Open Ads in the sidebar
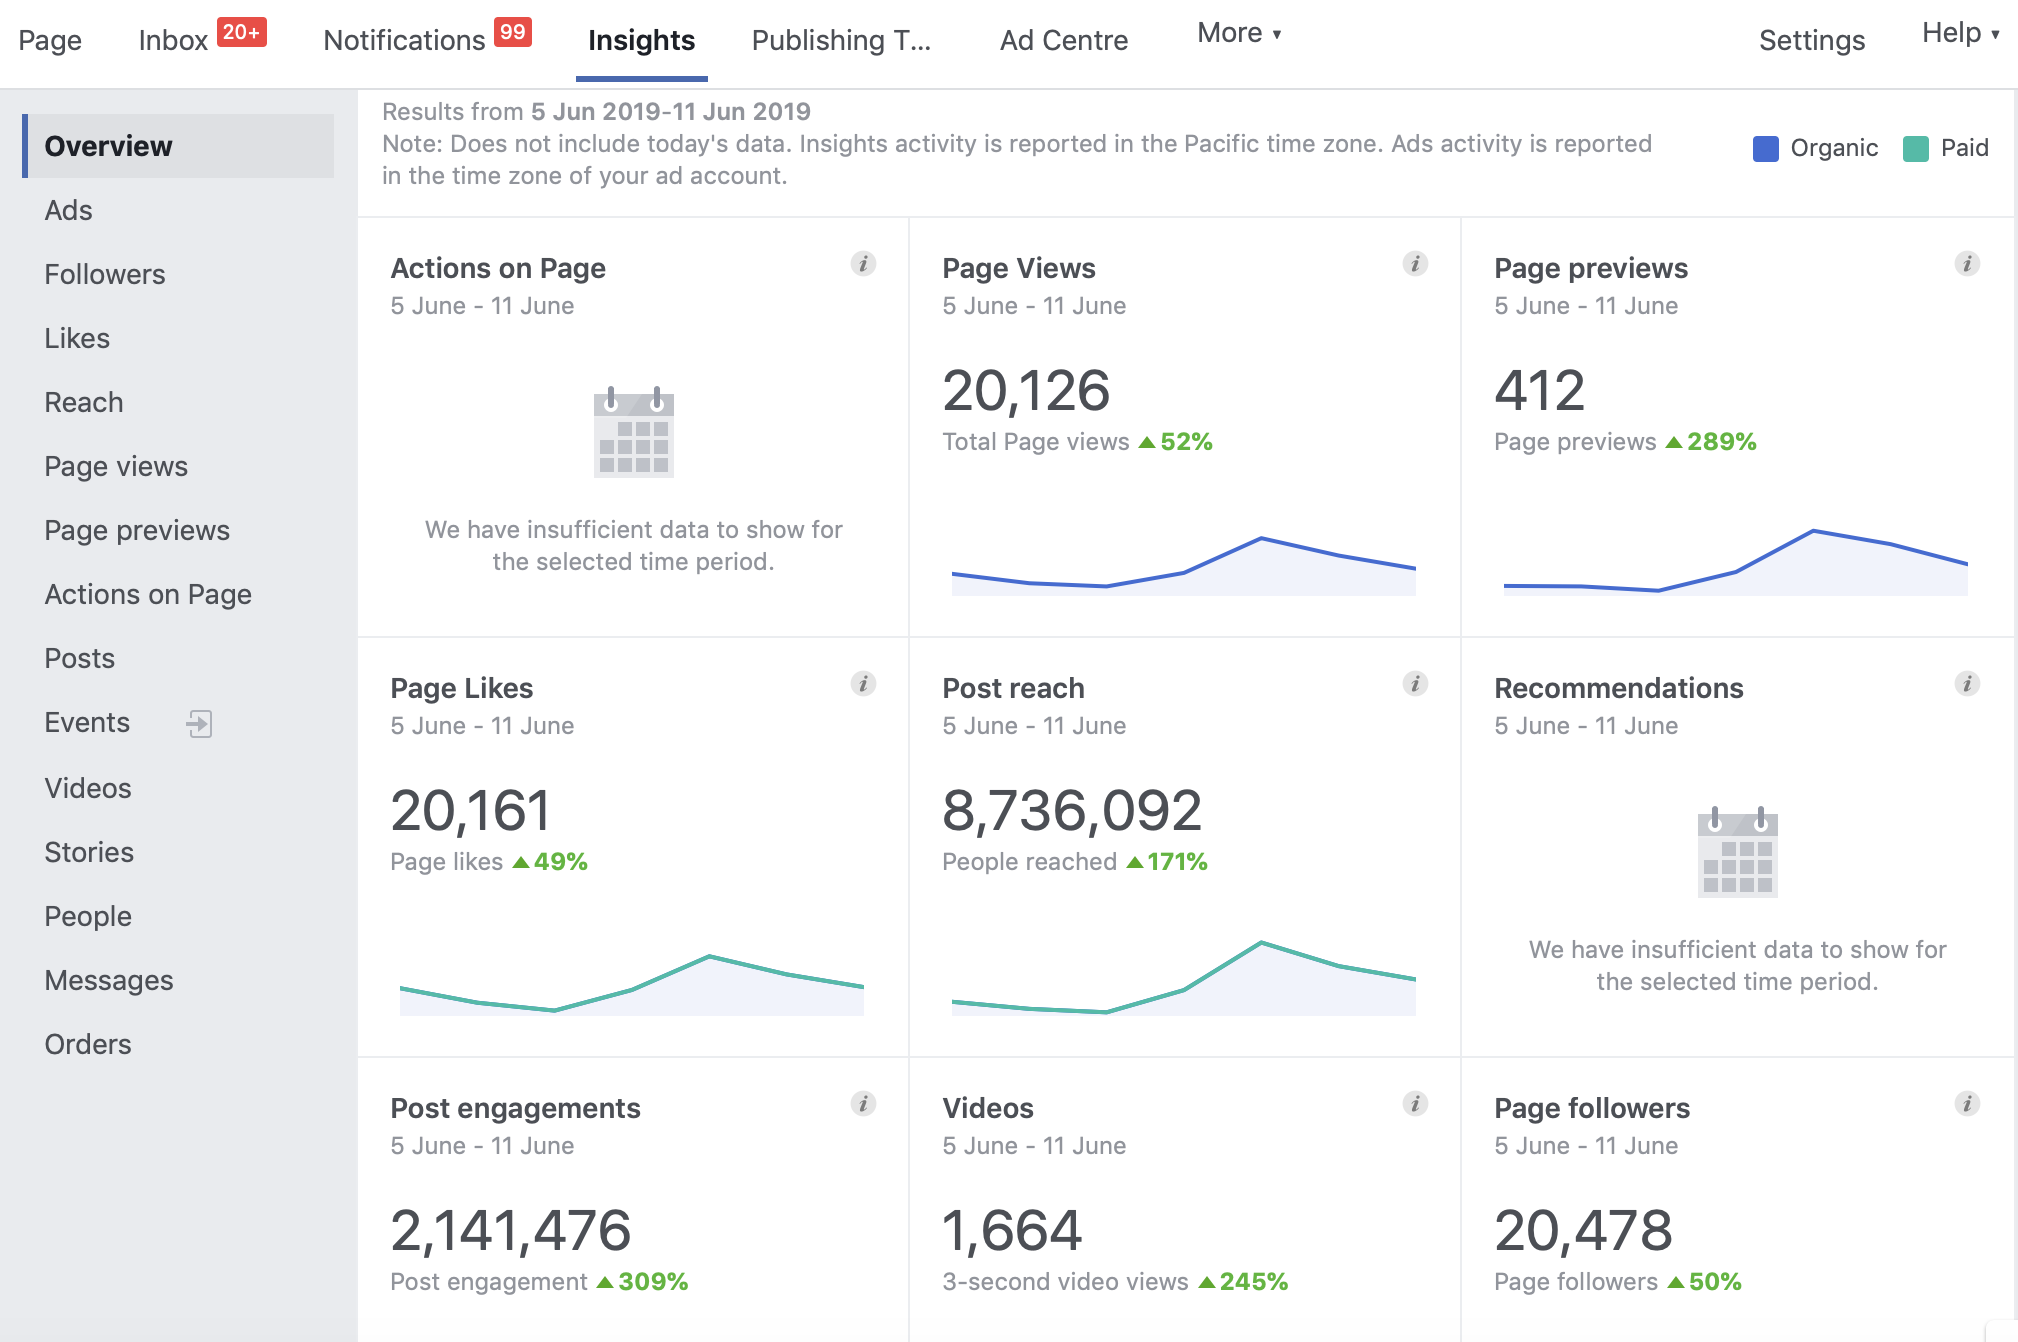The width and height of the screenshot is (2018, 1342). pos(68,210)
